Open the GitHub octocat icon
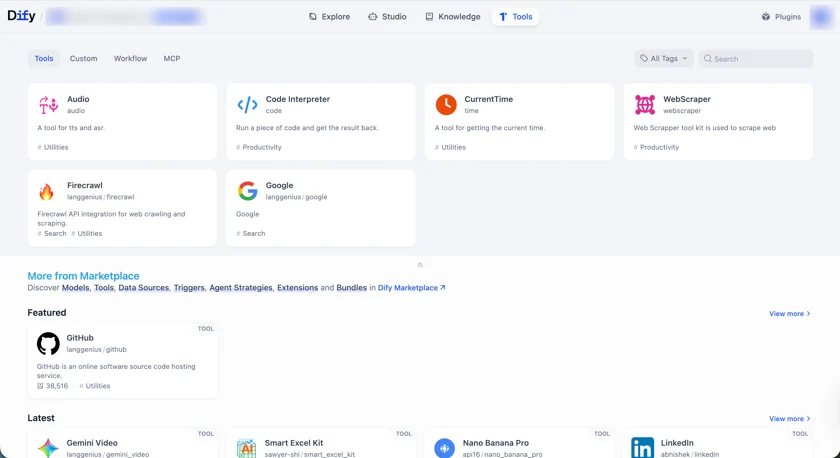The height and width of the screenshot is (458, 840). (48, 343)
